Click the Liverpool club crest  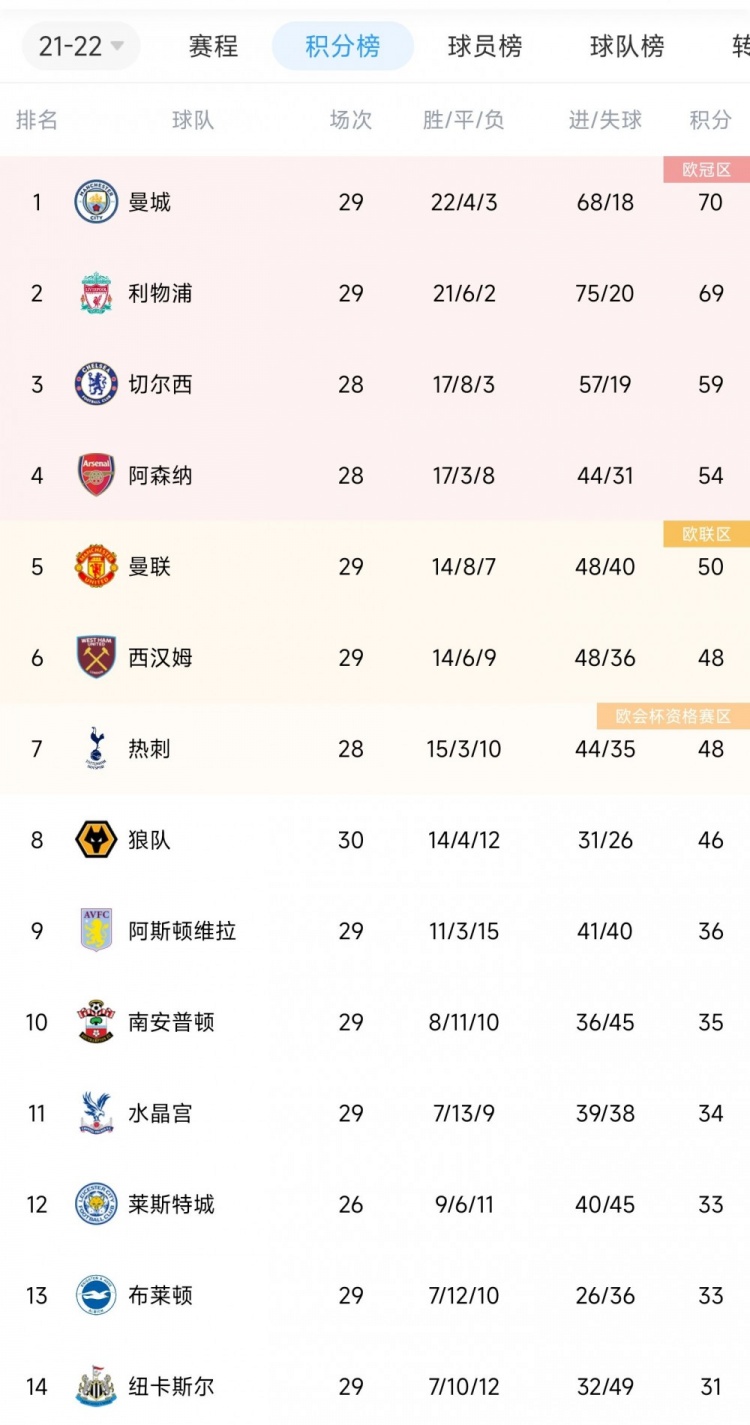click(x=96, y=293)
